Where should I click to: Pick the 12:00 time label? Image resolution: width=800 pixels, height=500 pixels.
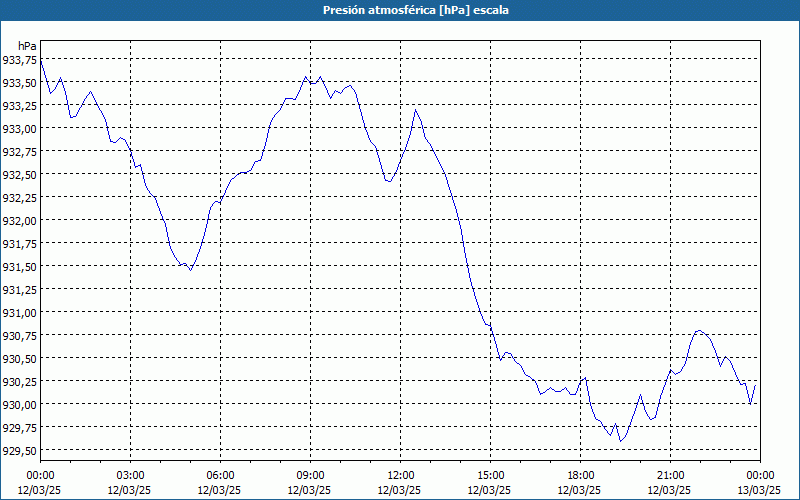point(401,476)
